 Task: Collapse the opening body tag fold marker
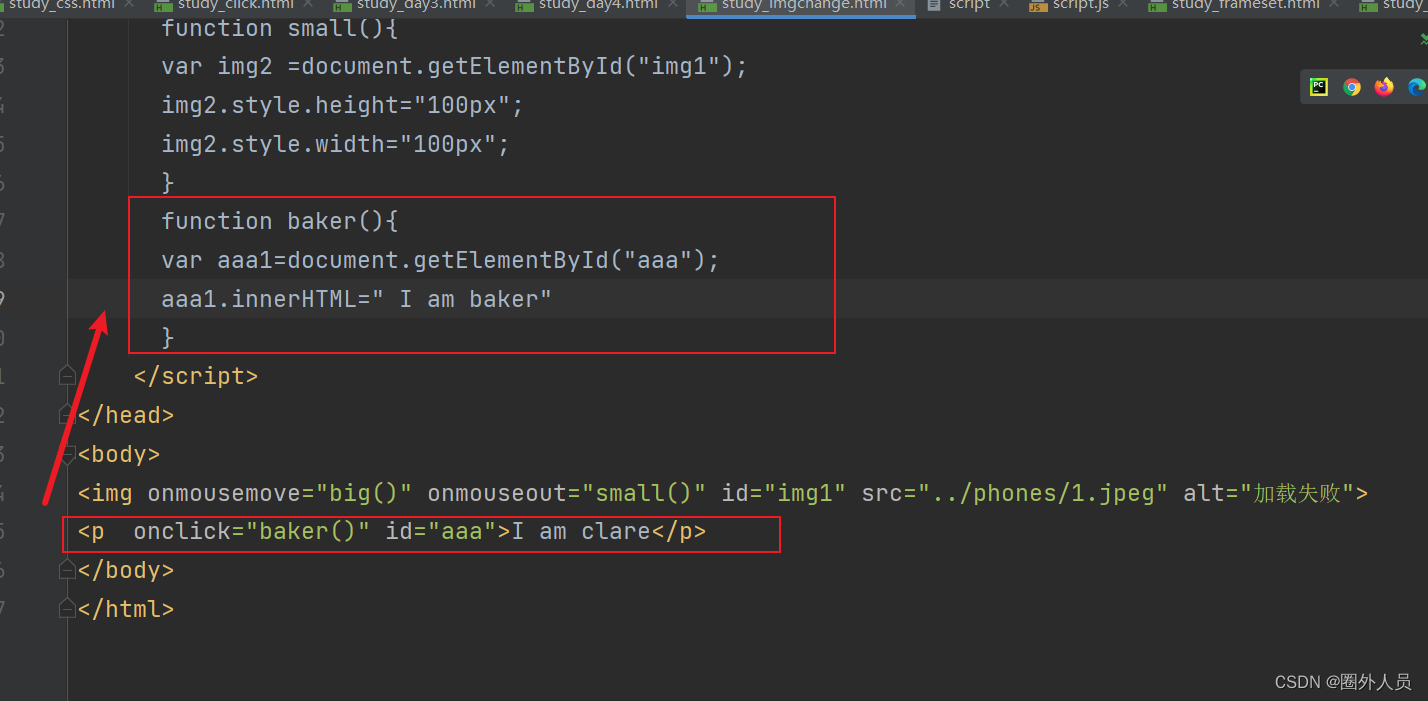point(67,454)
